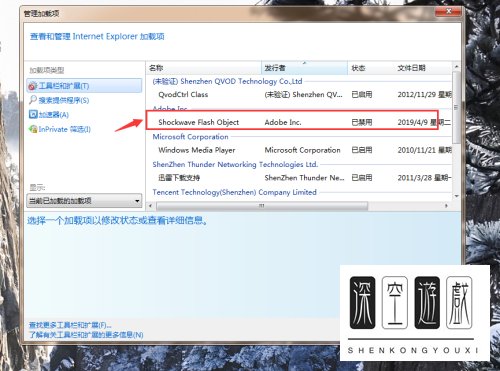Select the 迅雷下载支持 add-on row
500x371 pixels.
pos(299,178)
